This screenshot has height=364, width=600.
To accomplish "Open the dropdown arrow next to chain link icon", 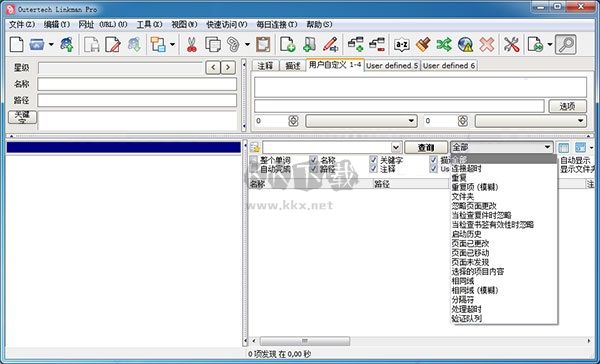I will pos(247,44).
